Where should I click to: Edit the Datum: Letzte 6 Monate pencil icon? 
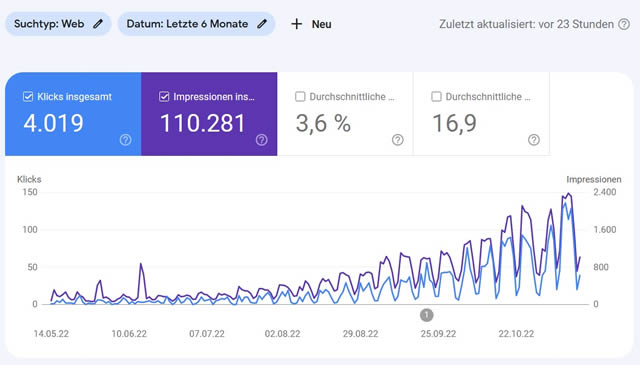tap(262, 24)
